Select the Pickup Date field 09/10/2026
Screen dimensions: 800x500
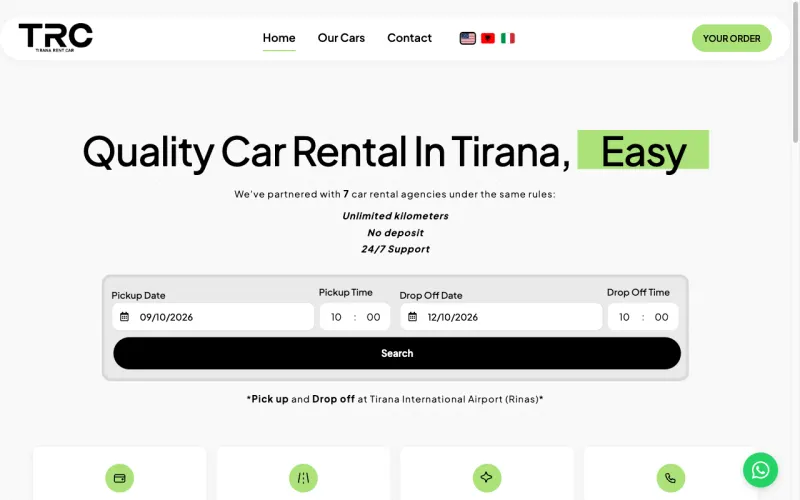point(213,317)
